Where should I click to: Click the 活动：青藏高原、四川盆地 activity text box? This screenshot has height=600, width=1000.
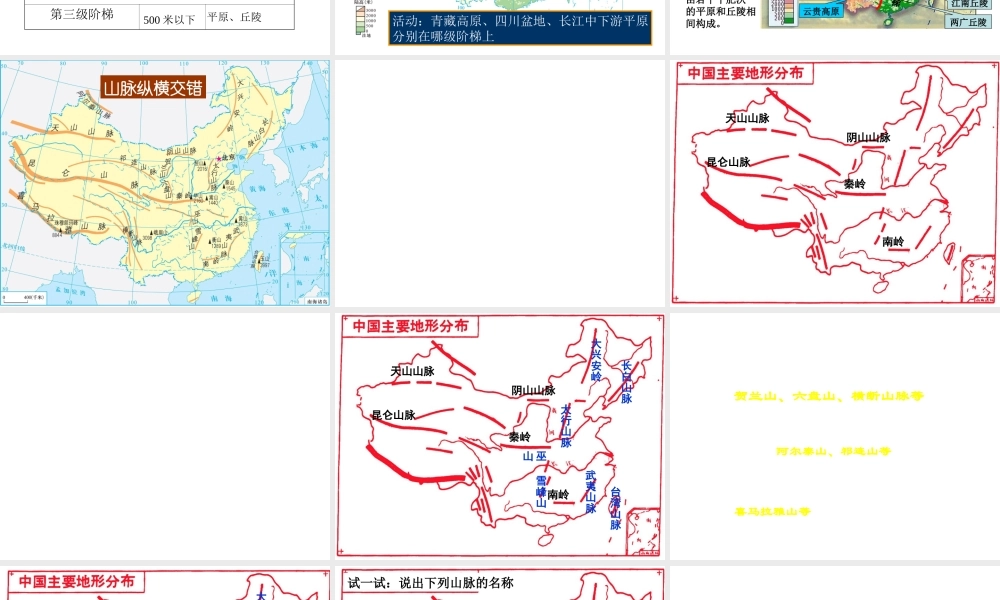tap(520, 29)
